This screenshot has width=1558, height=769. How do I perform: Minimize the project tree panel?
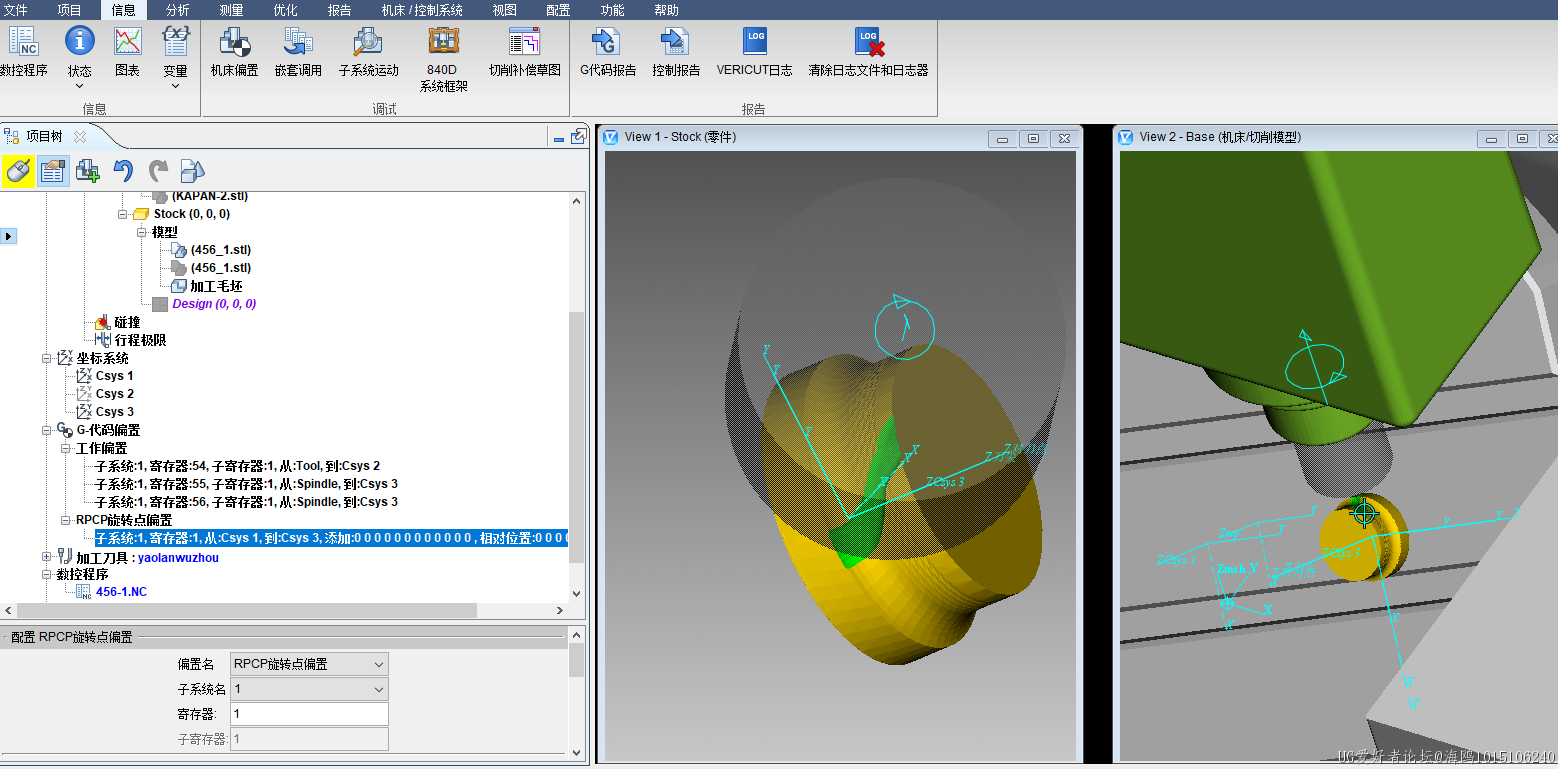pyautogui.click(x=558, y=139)
